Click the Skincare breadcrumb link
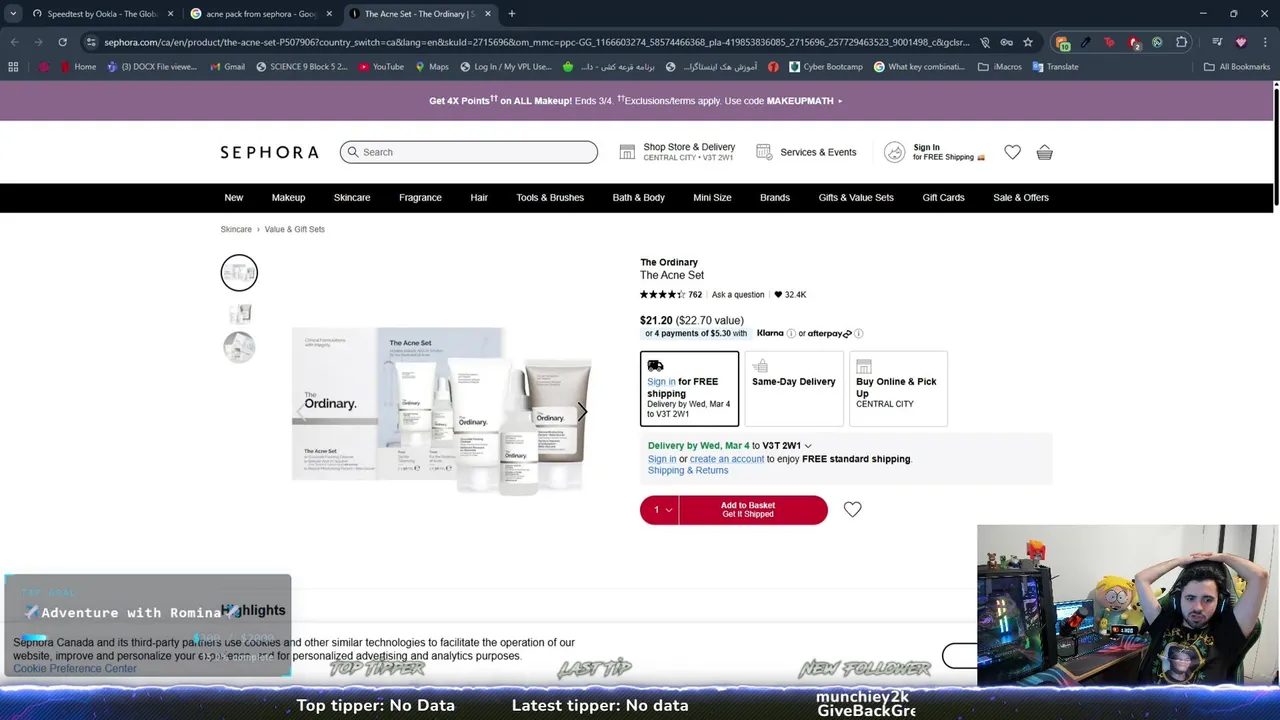 [x=236, y=229]
